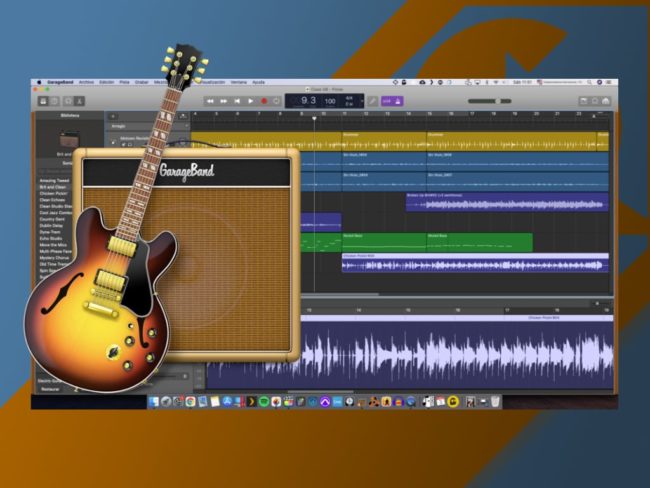
Task: Click the Restaurar button in Library
Action: point(51,389)
